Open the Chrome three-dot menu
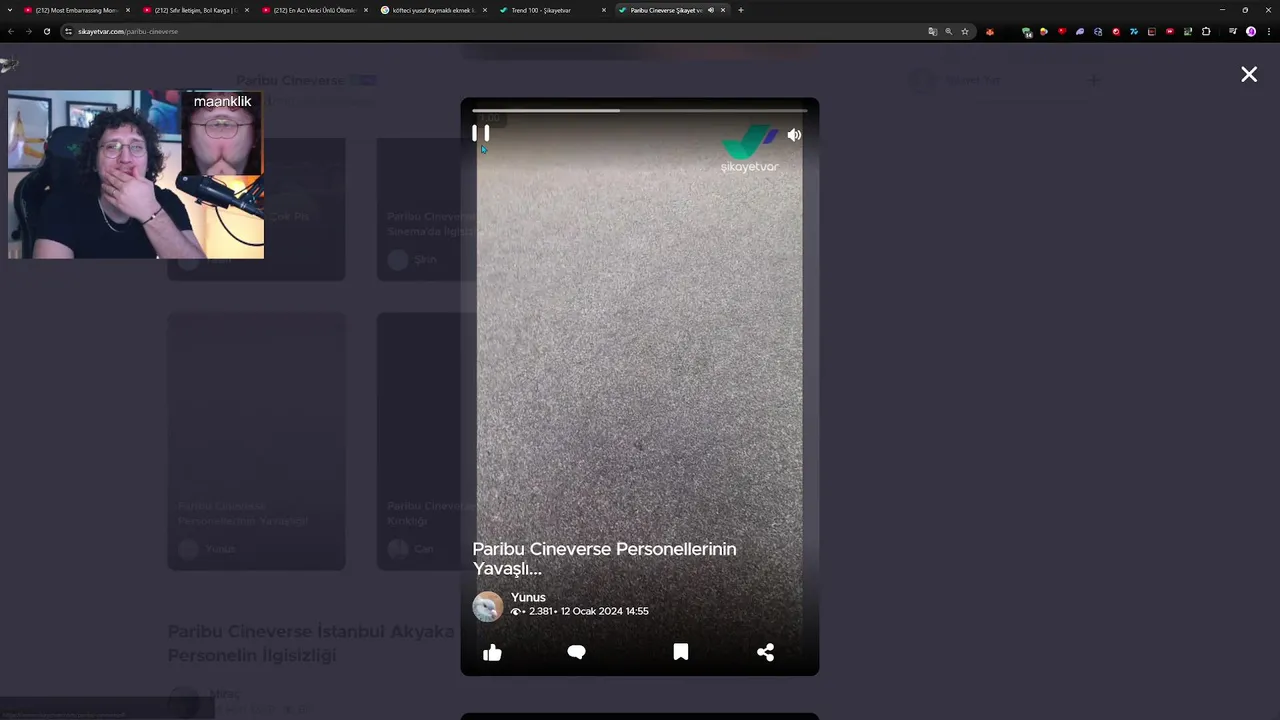1280x720 pixels. [x=1268, y=31]
